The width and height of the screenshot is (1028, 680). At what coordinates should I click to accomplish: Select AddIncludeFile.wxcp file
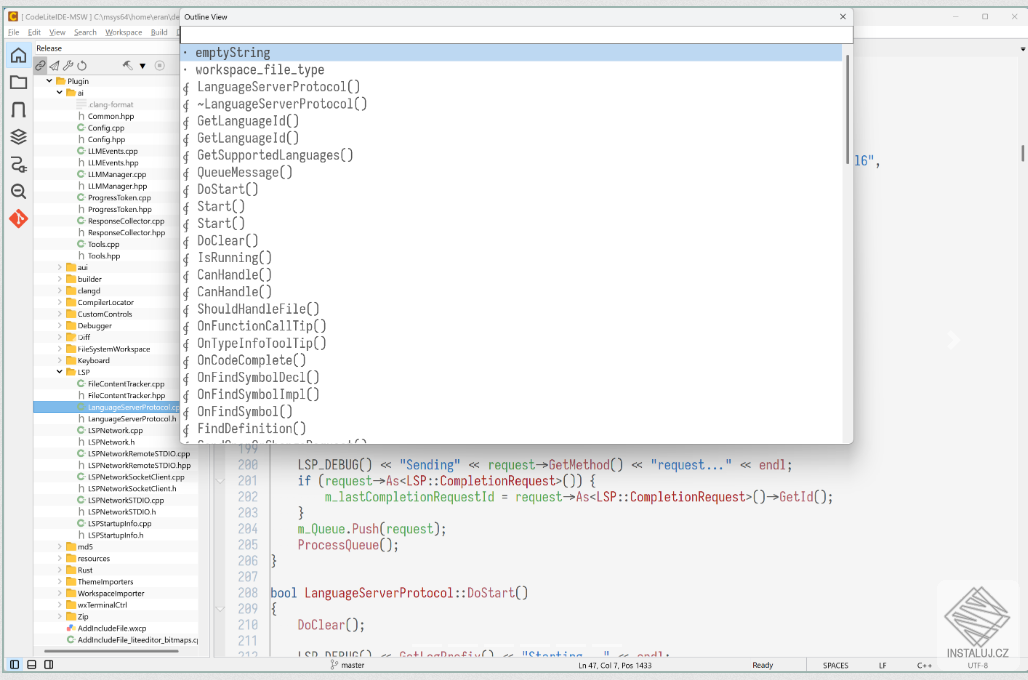pos(111,628)
